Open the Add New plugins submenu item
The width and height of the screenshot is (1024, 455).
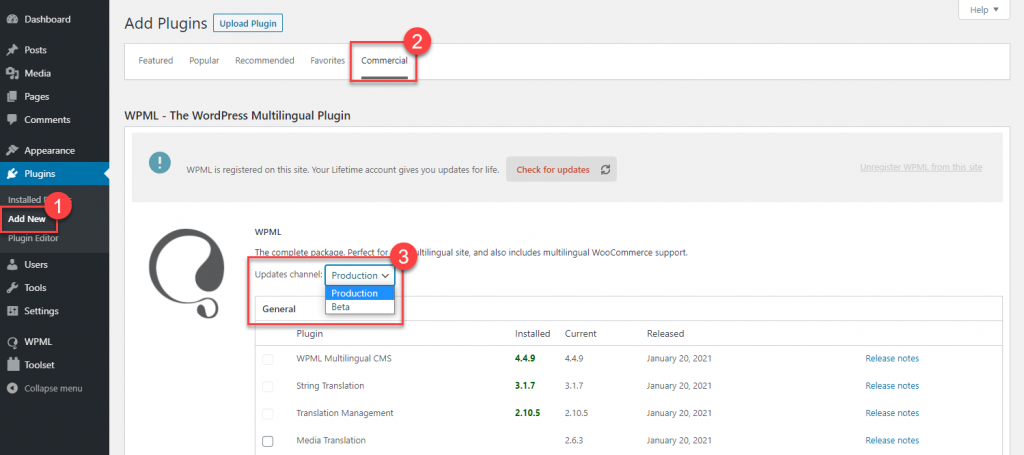point(27,219)
